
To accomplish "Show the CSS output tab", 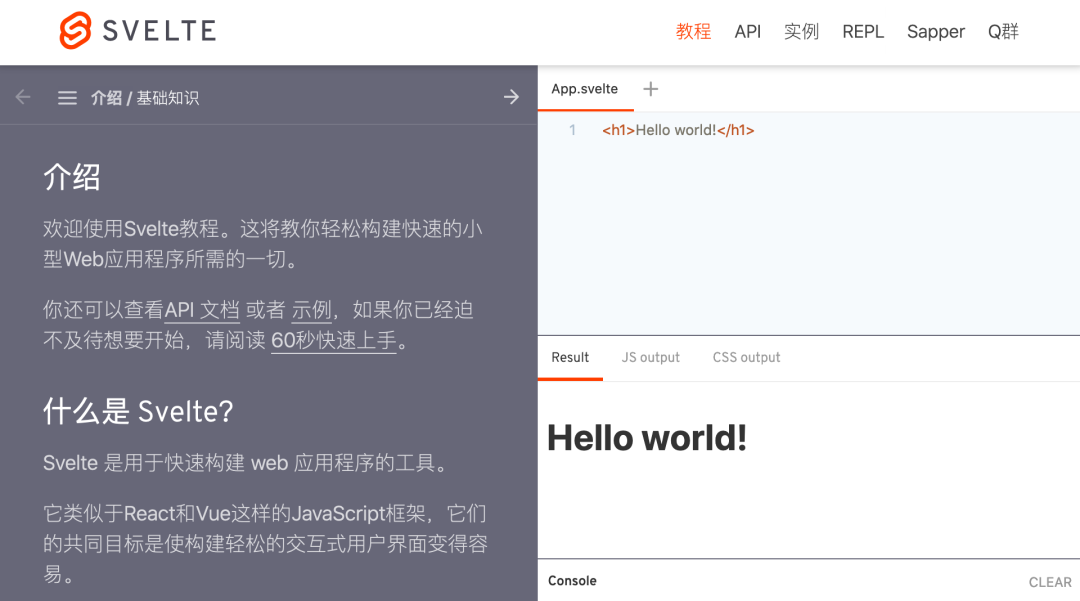I will click(746, 358).
